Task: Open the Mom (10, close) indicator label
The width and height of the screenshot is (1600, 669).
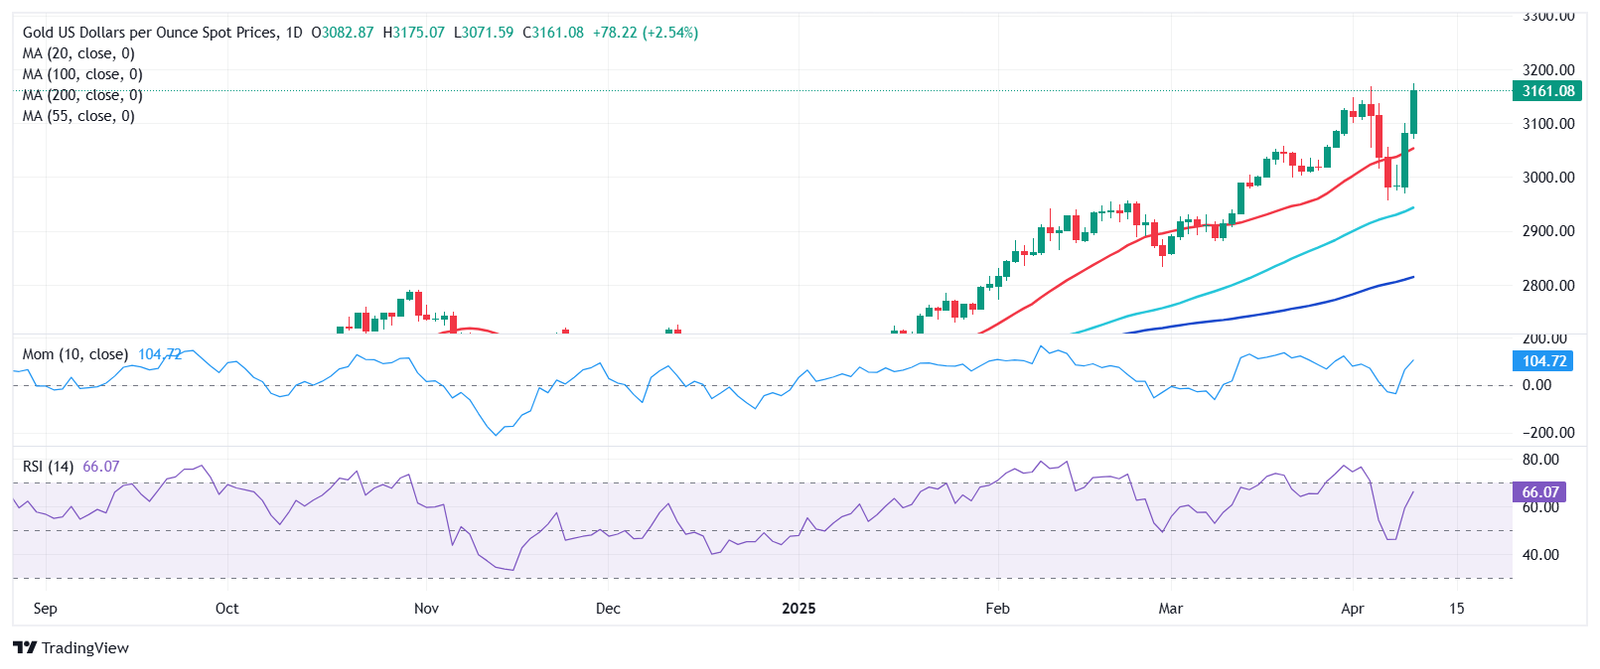Action: [x=75, y=354]
